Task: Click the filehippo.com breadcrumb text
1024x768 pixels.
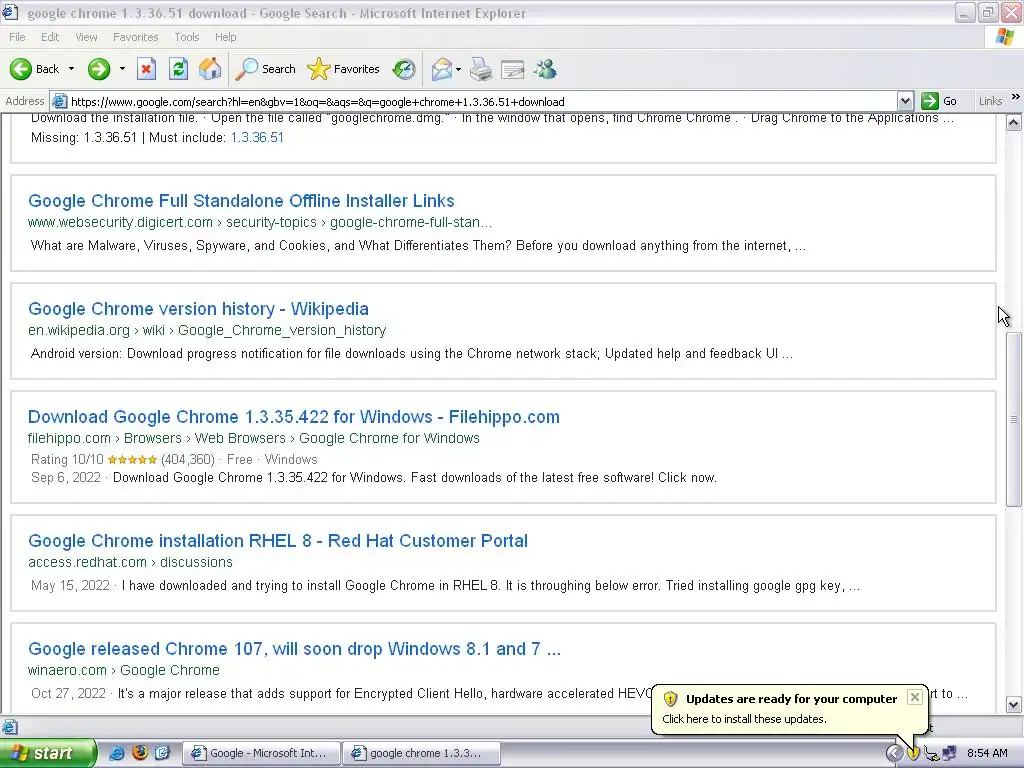Action: [x=253, y=438]
